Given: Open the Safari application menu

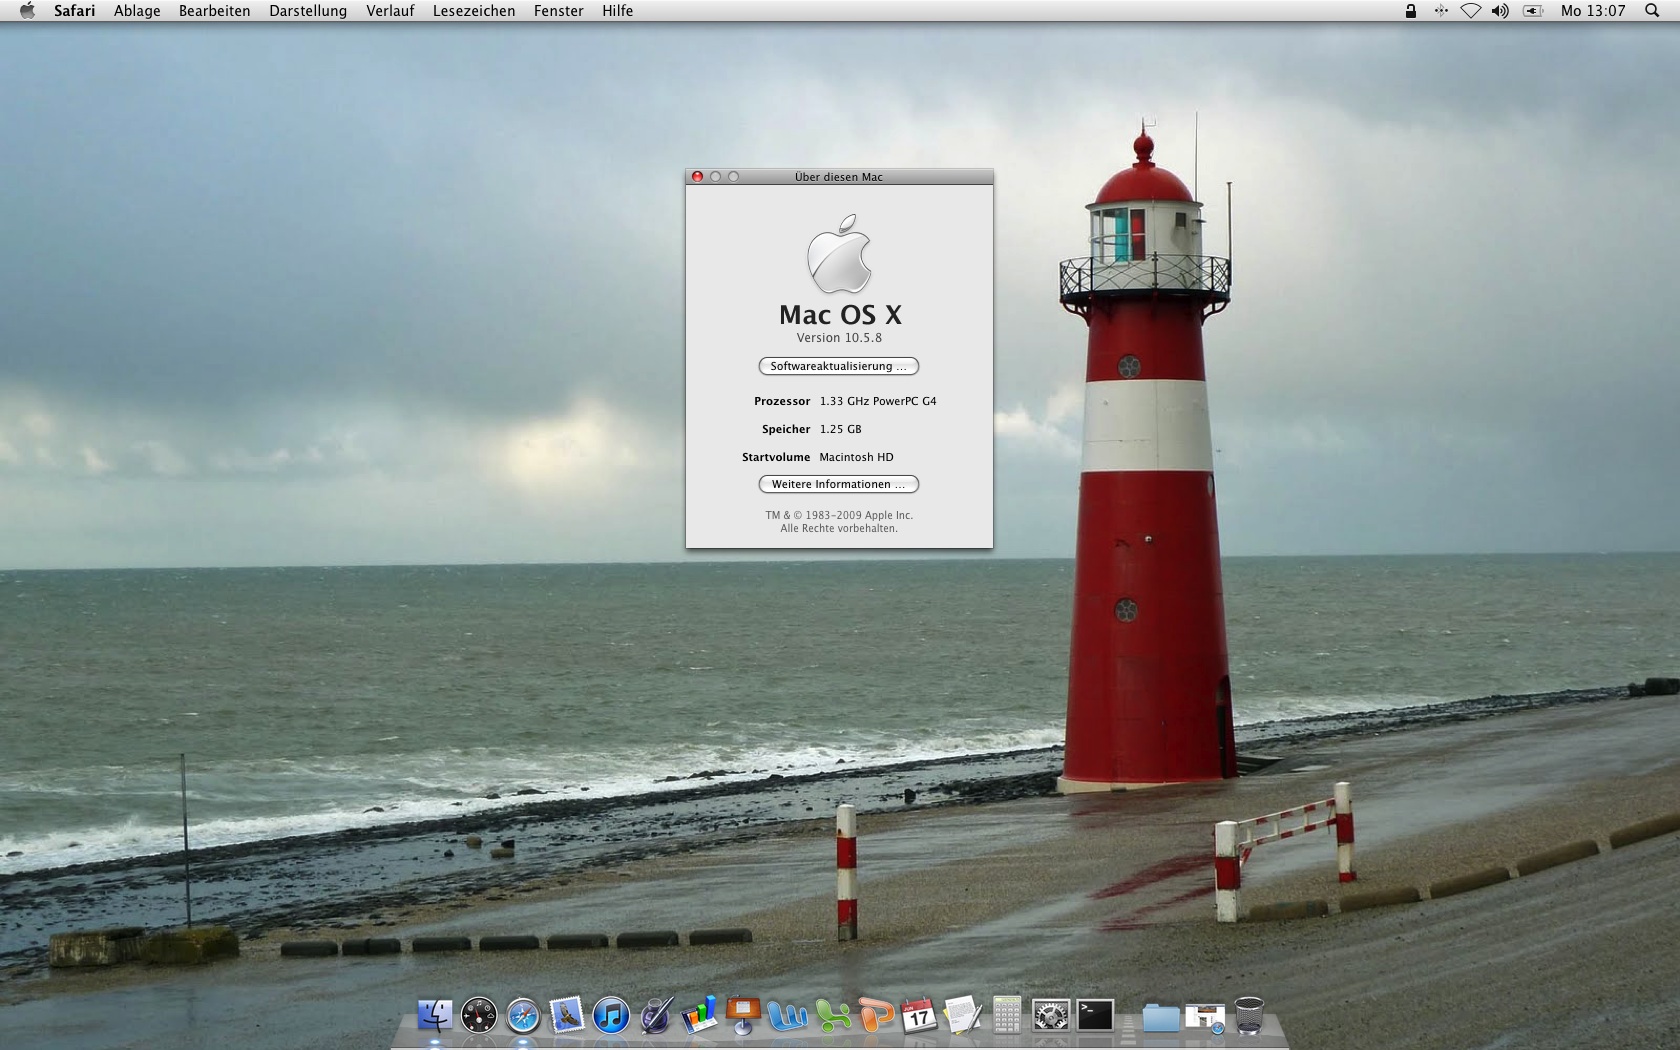Looking at the screenshot, I should coord(75,11).
